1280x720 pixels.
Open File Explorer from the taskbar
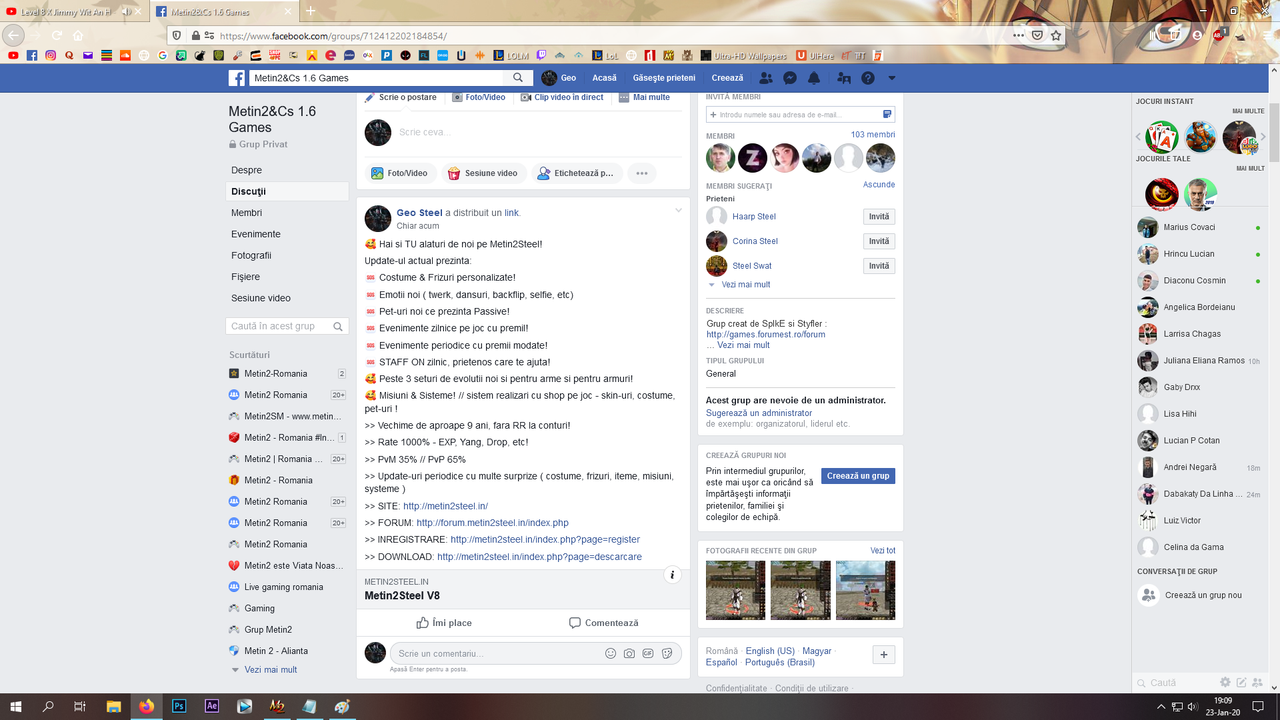point(114,706)
